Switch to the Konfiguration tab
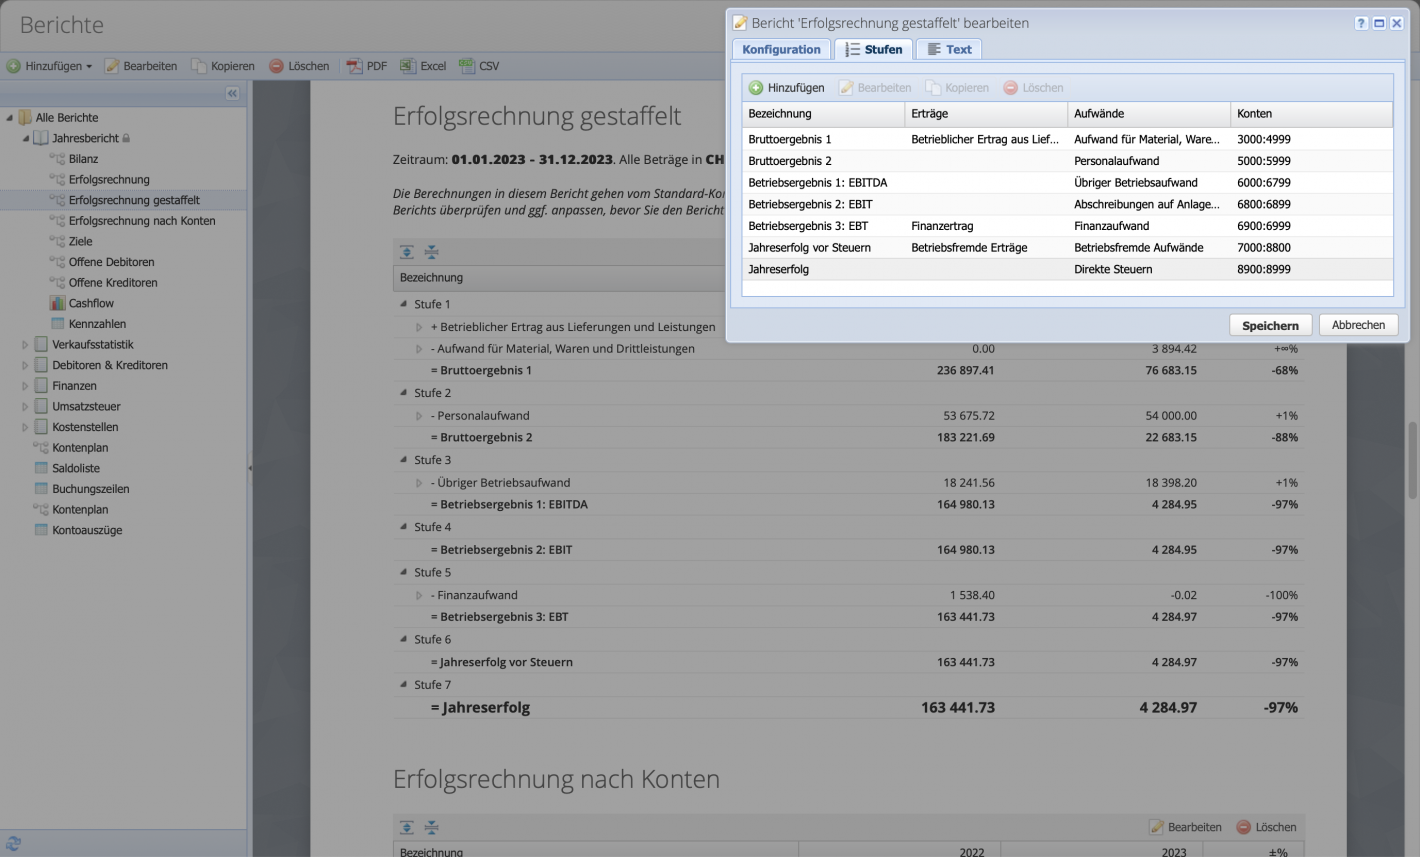1420x857 pixels. [781, 48]
